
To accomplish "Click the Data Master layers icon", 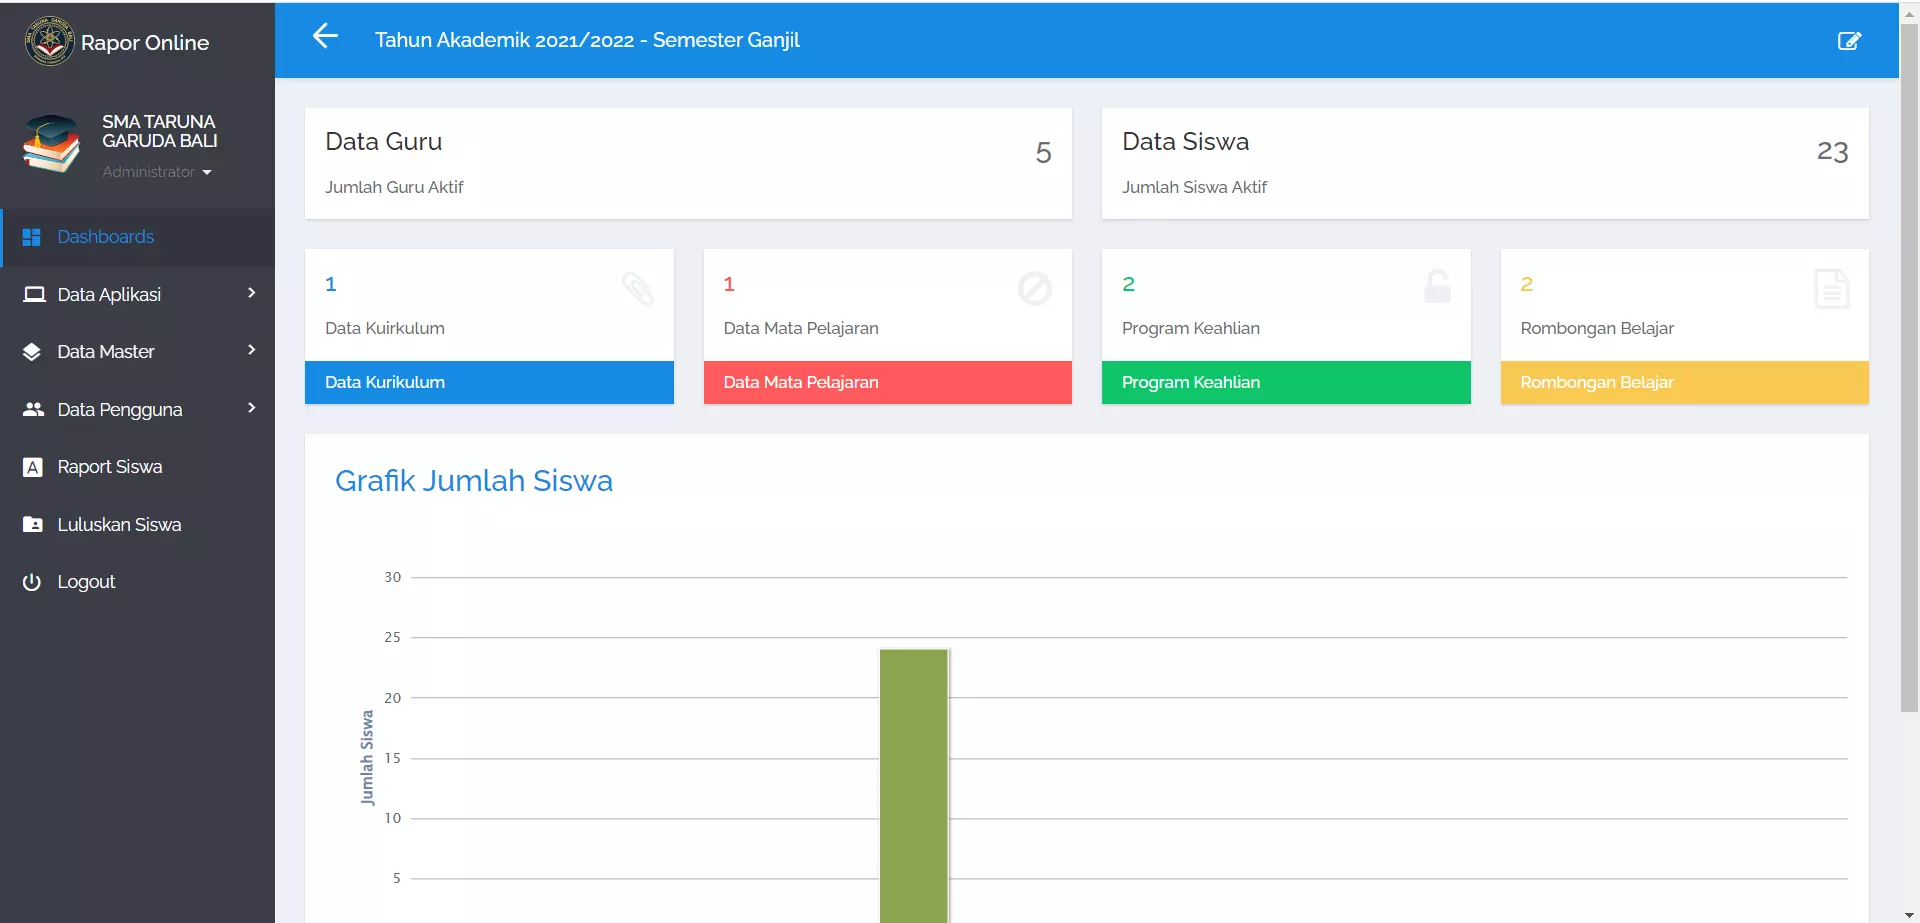I will point(32,352).
